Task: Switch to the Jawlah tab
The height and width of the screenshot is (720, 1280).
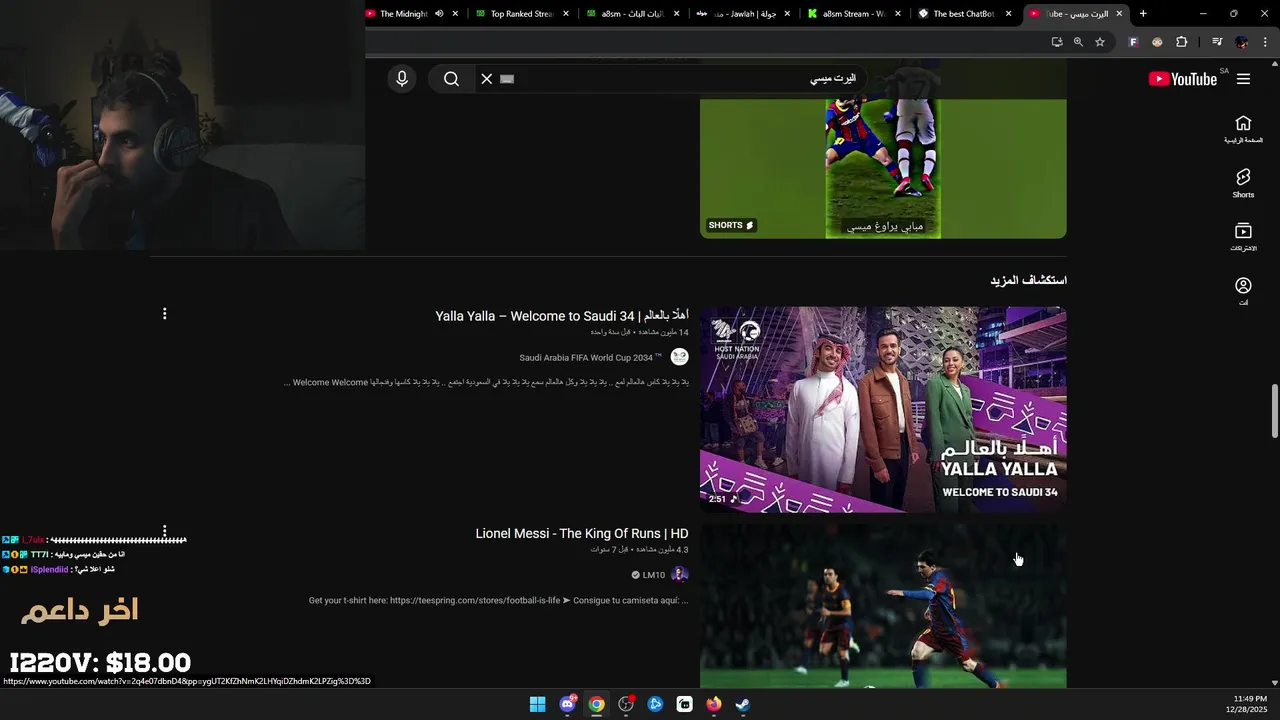Action: [742, 14]
